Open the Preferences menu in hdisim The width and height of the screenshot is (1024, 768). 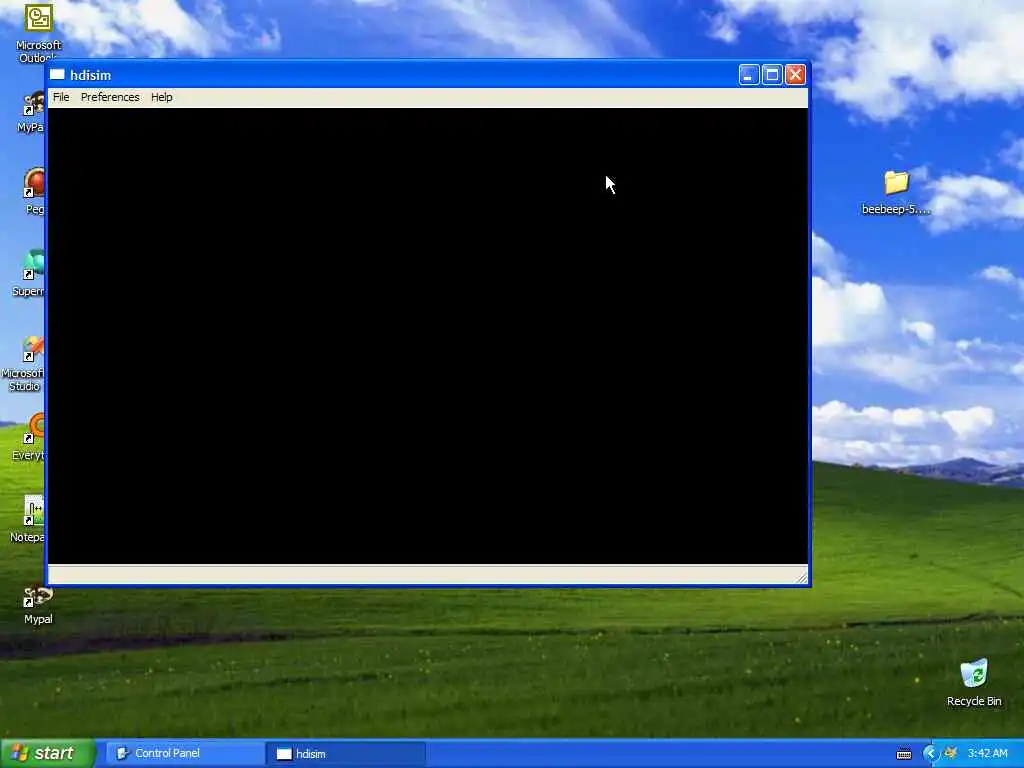[x=110, y=97]
